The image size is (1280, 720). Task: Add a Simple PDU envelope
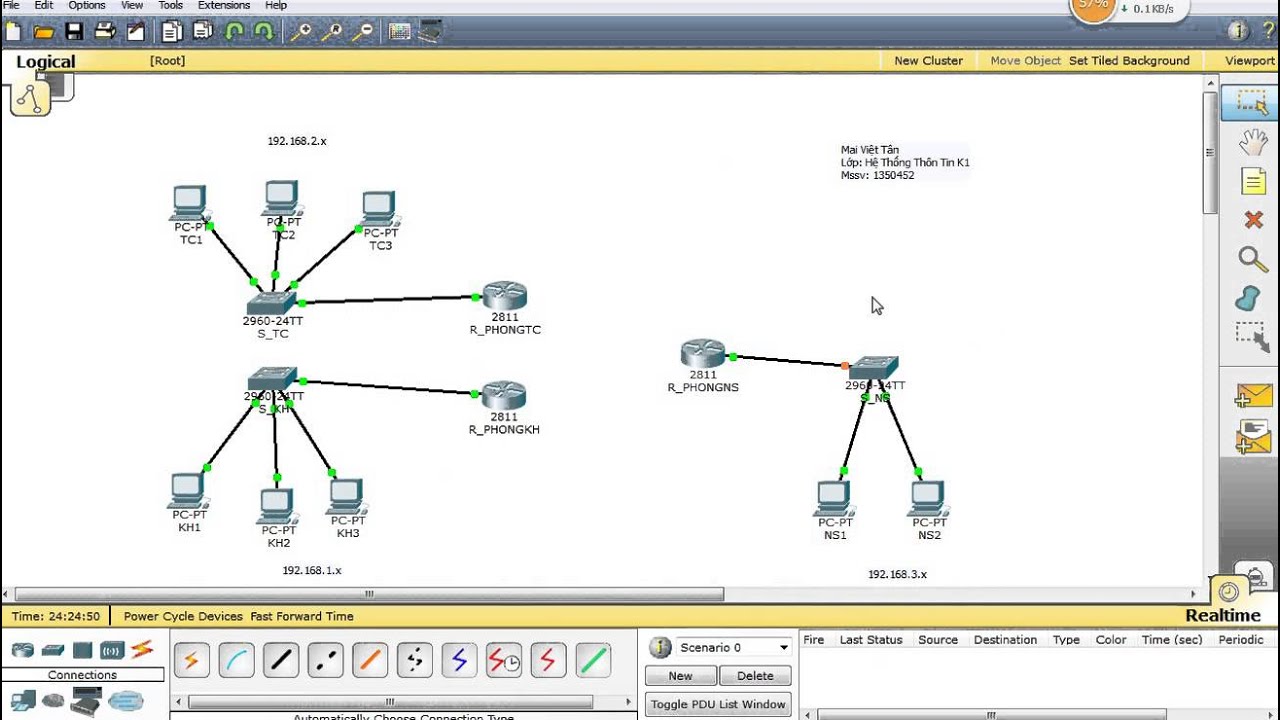[1253, 396]
